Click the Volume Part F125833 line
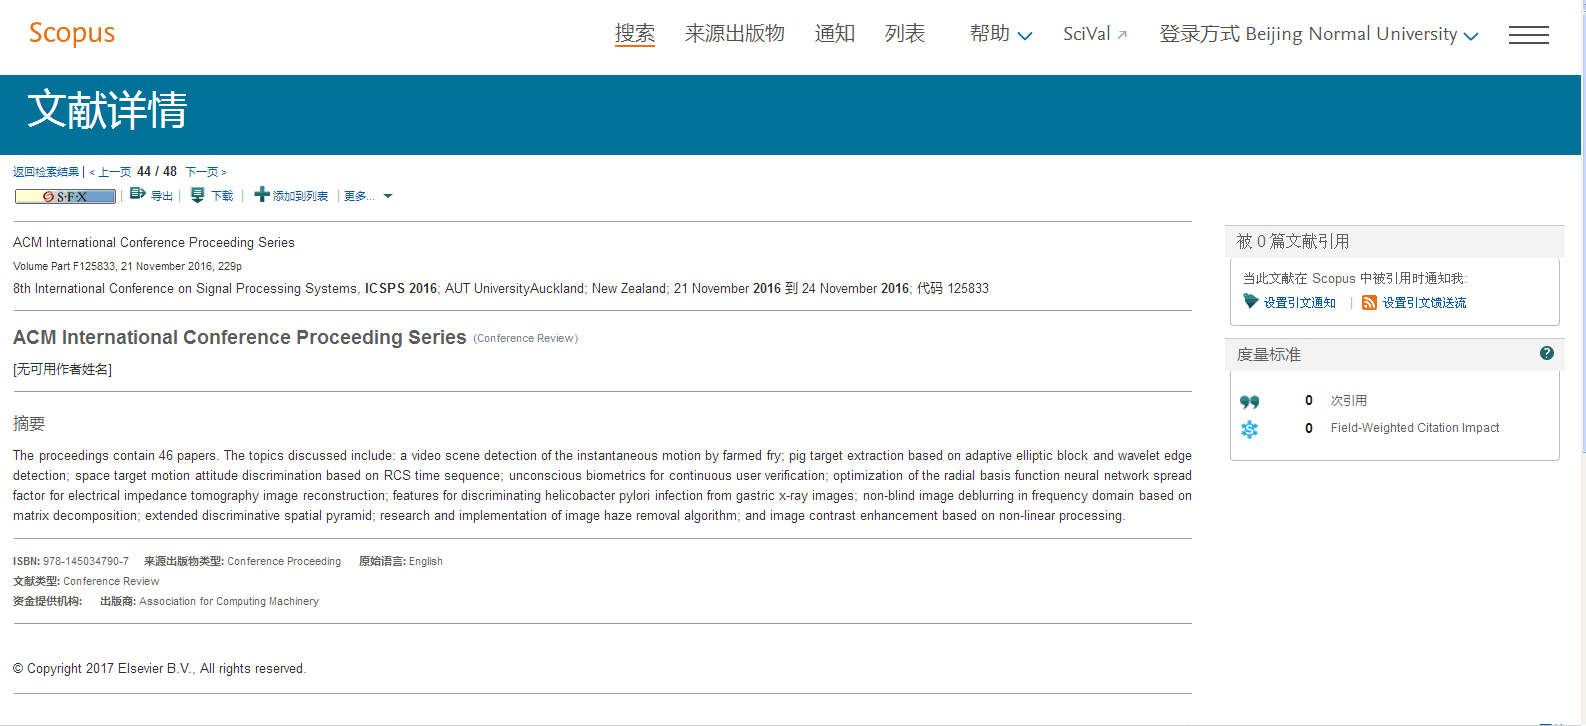This screenshot has height=726, width=1586. point(127,266)
